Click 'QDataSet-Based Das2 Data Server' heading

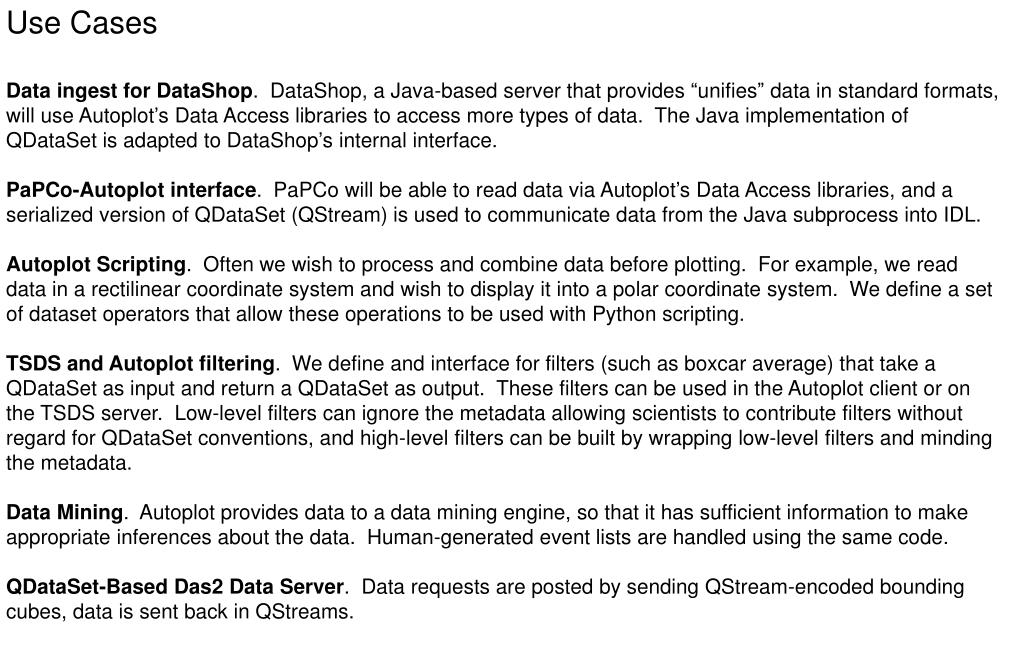coord(175,586)
